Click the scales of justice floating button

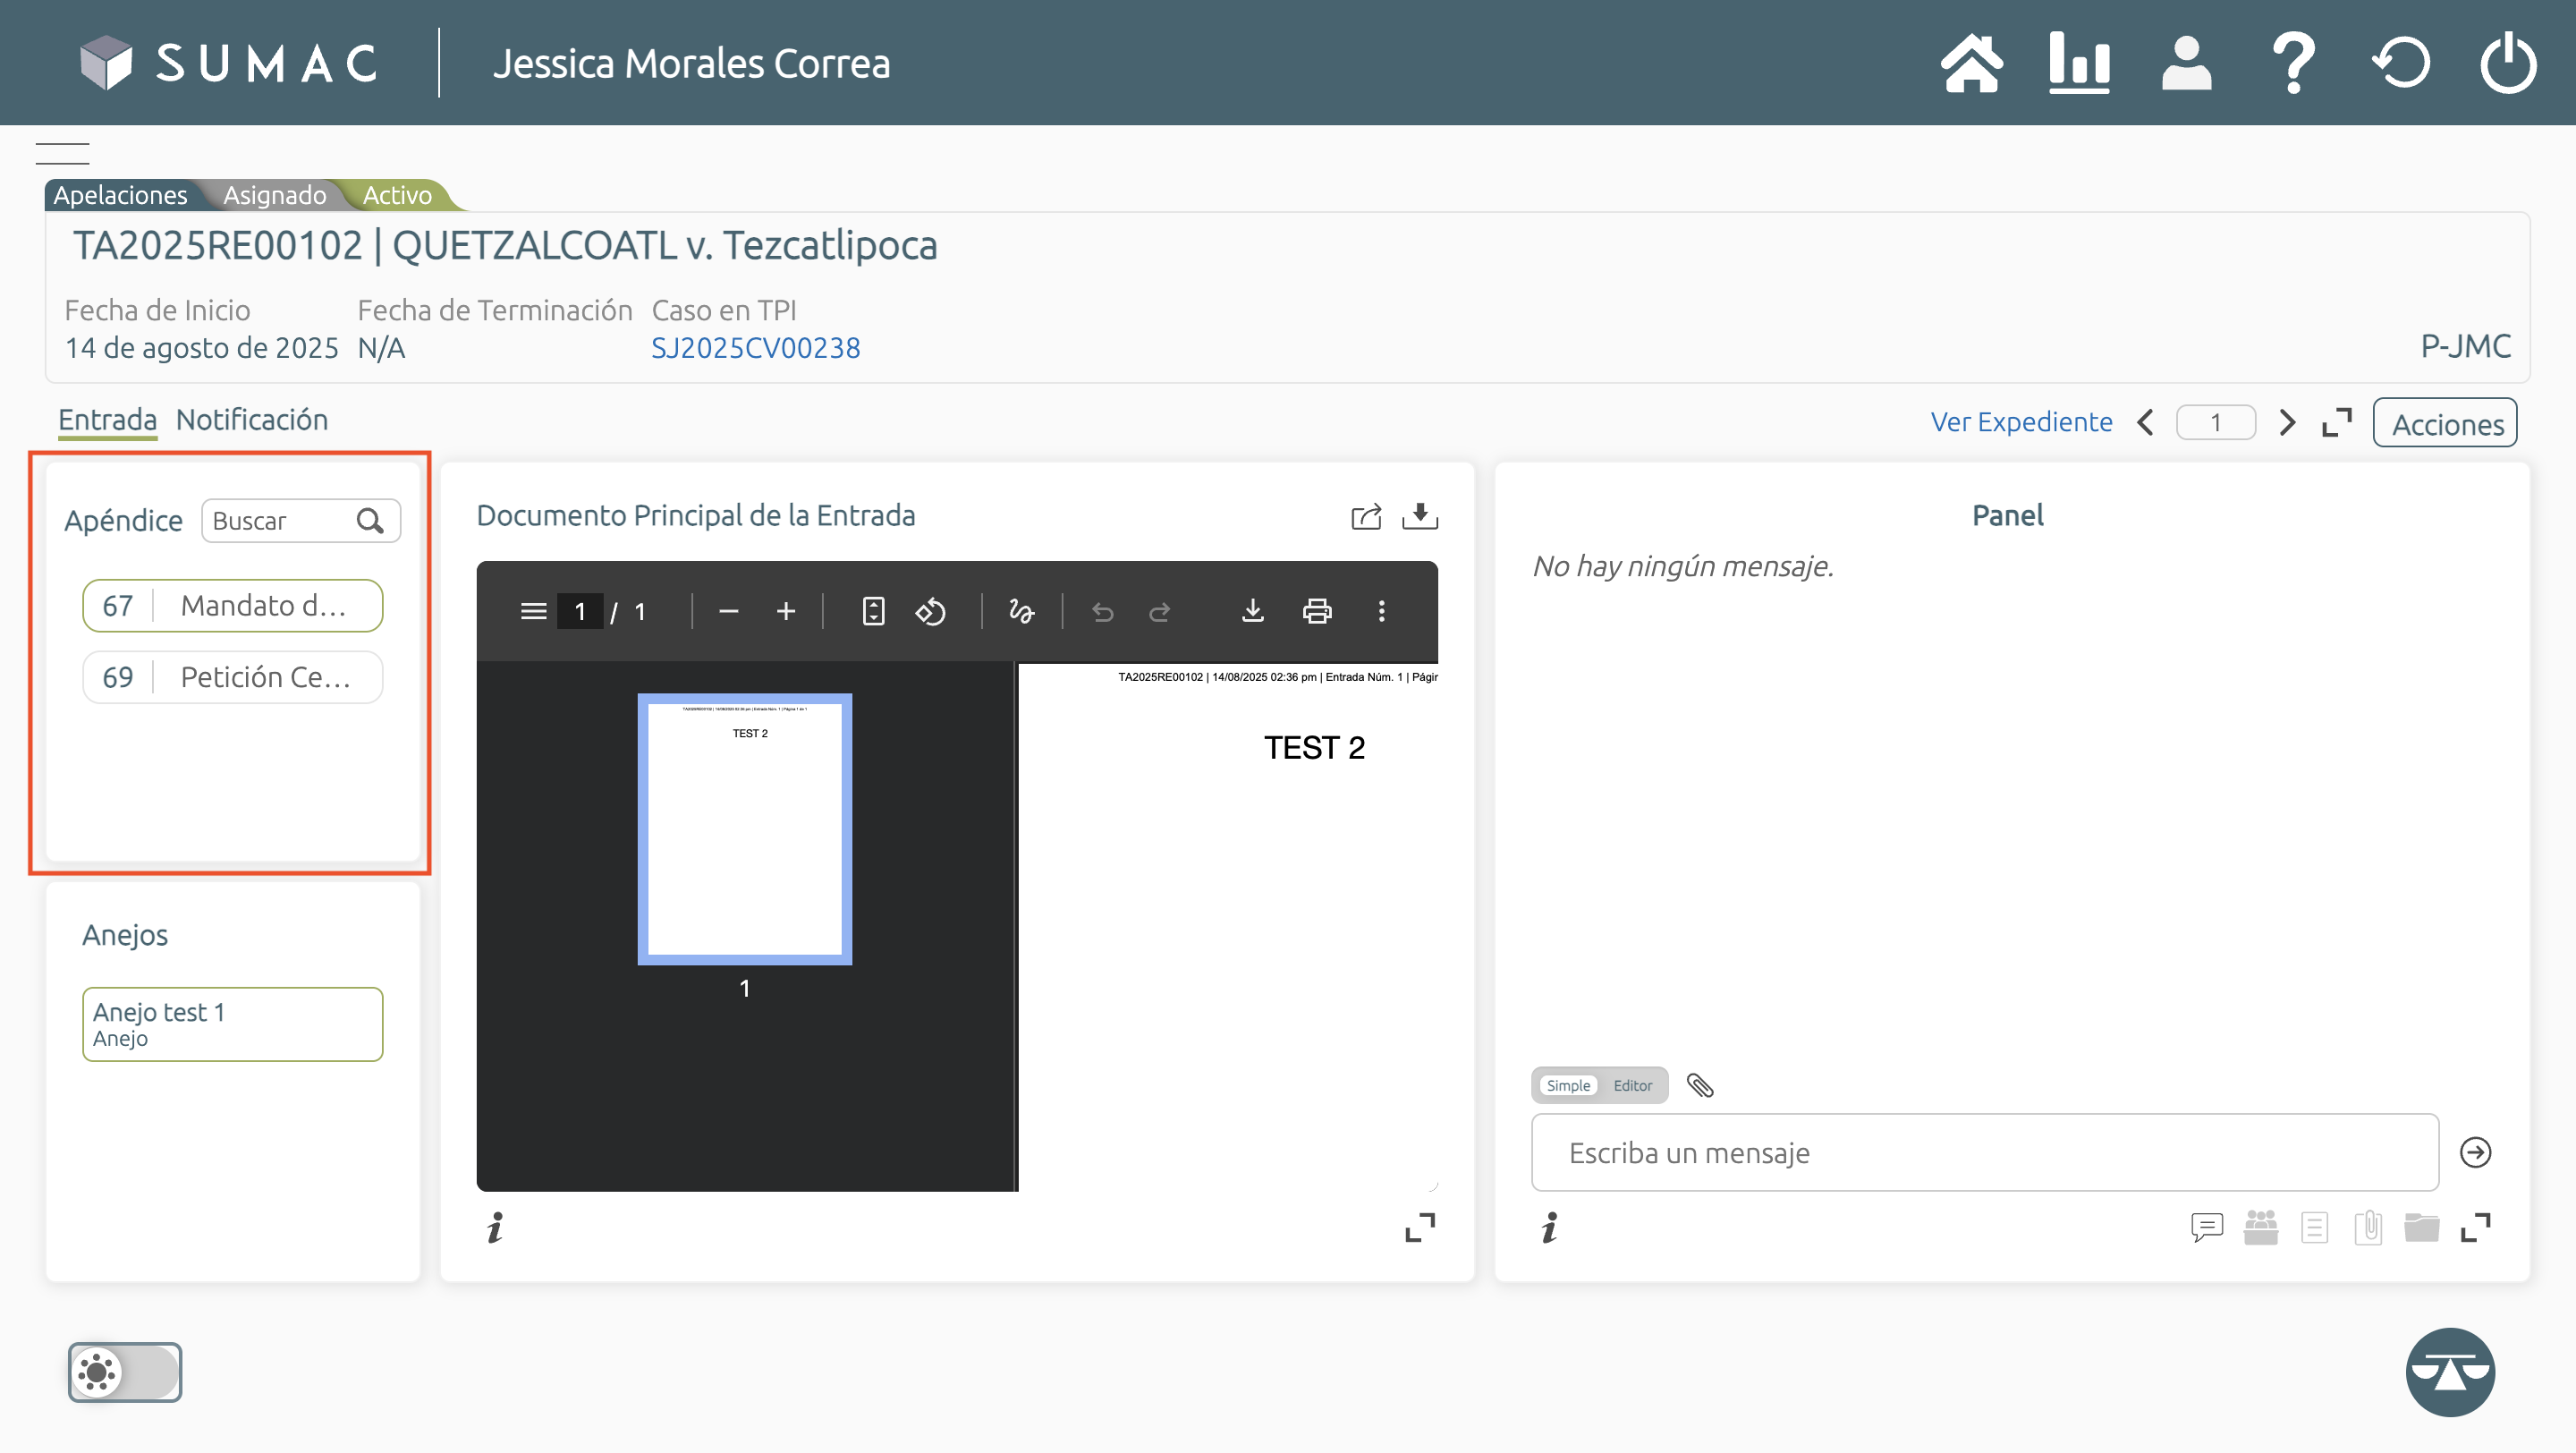point(2449,1372)
